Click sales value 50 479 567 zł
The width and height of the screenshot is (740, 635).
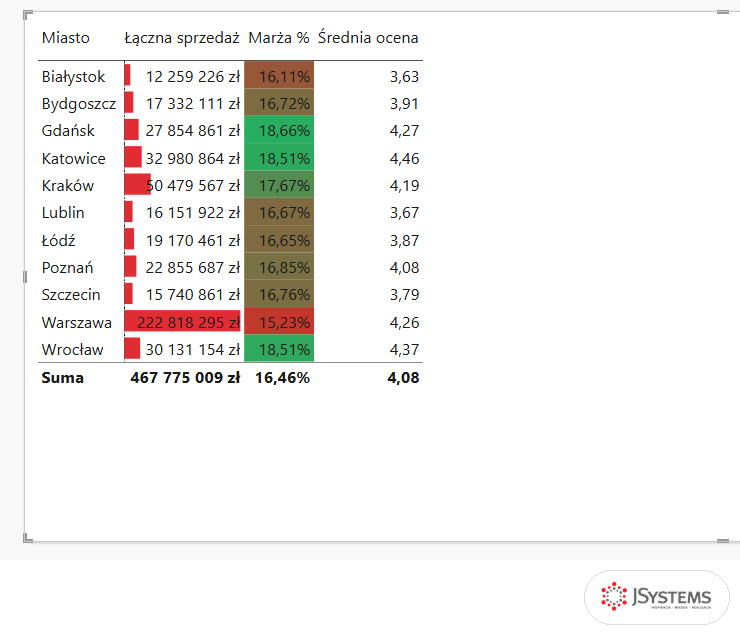click(x=193, y=185)
